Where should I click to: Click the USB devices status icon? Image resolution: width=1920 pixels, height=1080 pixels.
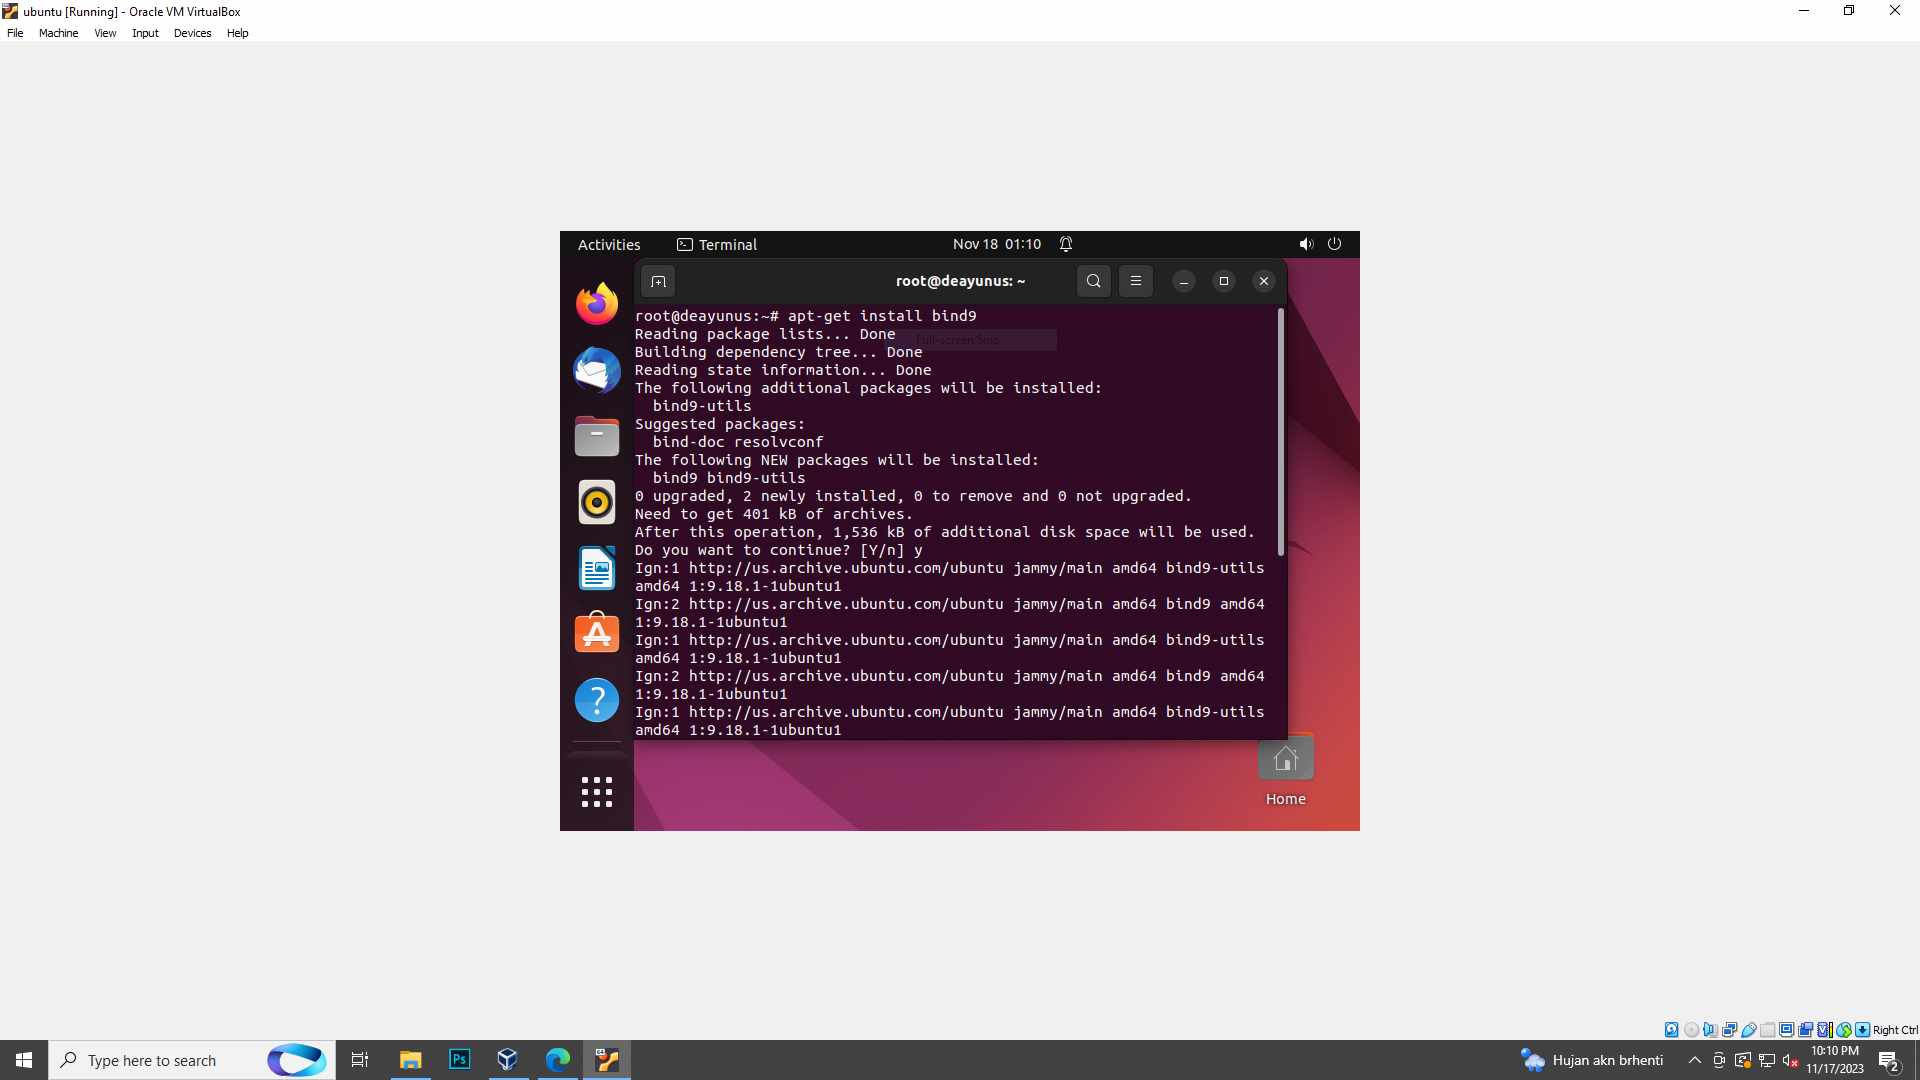1748,1030
